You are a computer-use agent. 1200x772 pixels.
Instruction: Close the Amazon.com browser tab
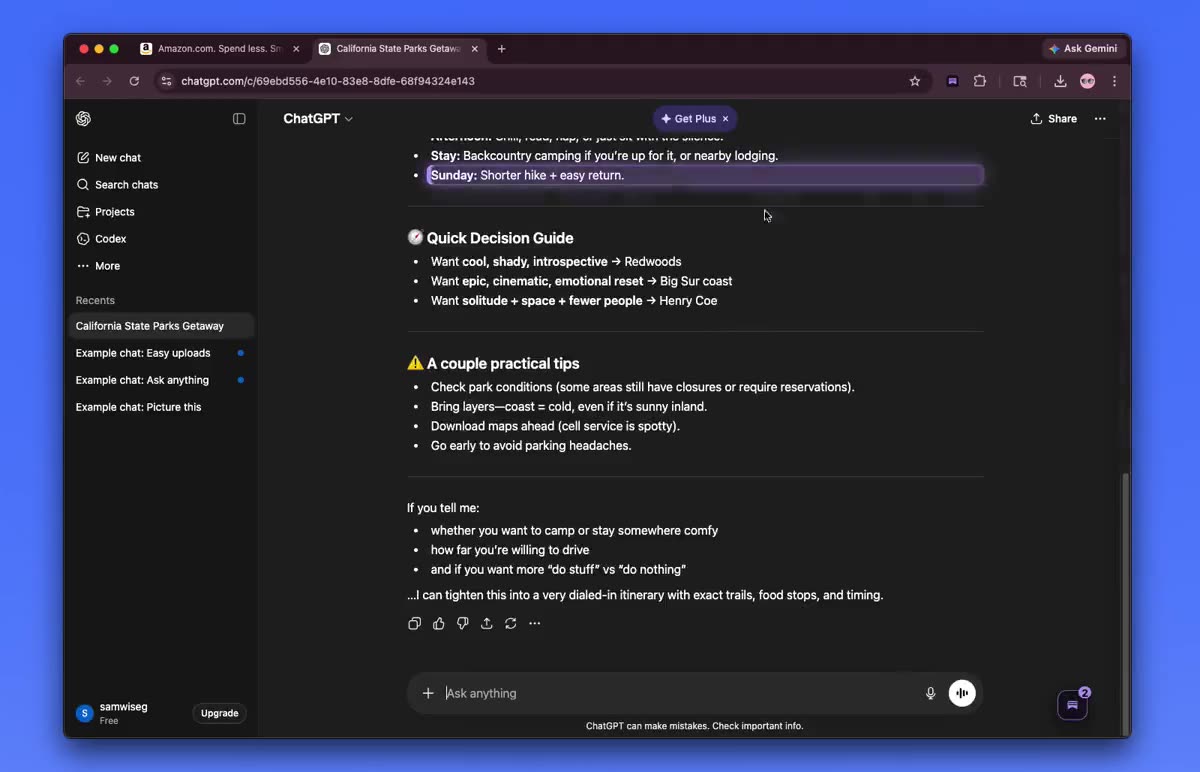(296, 49)
